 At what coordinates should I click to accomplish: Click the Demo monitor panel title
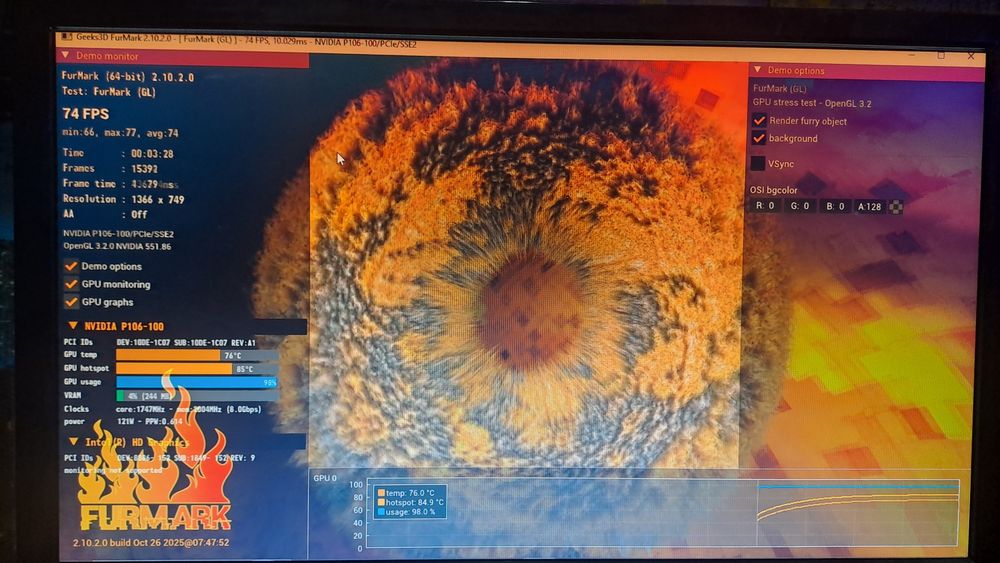(x=107, y=56)
